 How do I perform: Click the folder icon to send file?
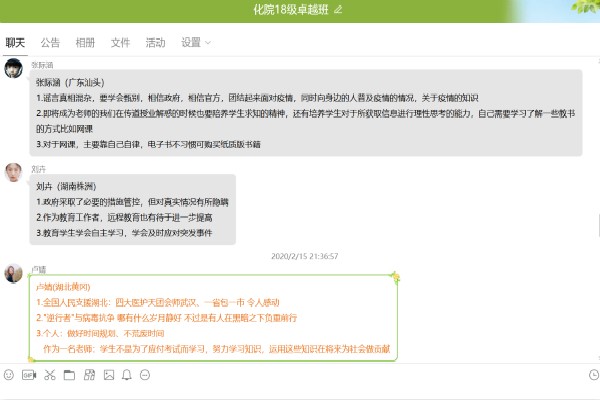point(68,375)
